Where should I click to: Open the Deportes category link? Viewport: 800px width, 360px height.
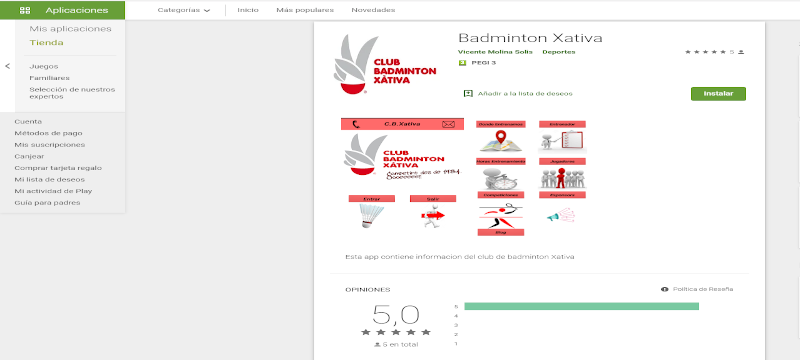pos(559,52)
